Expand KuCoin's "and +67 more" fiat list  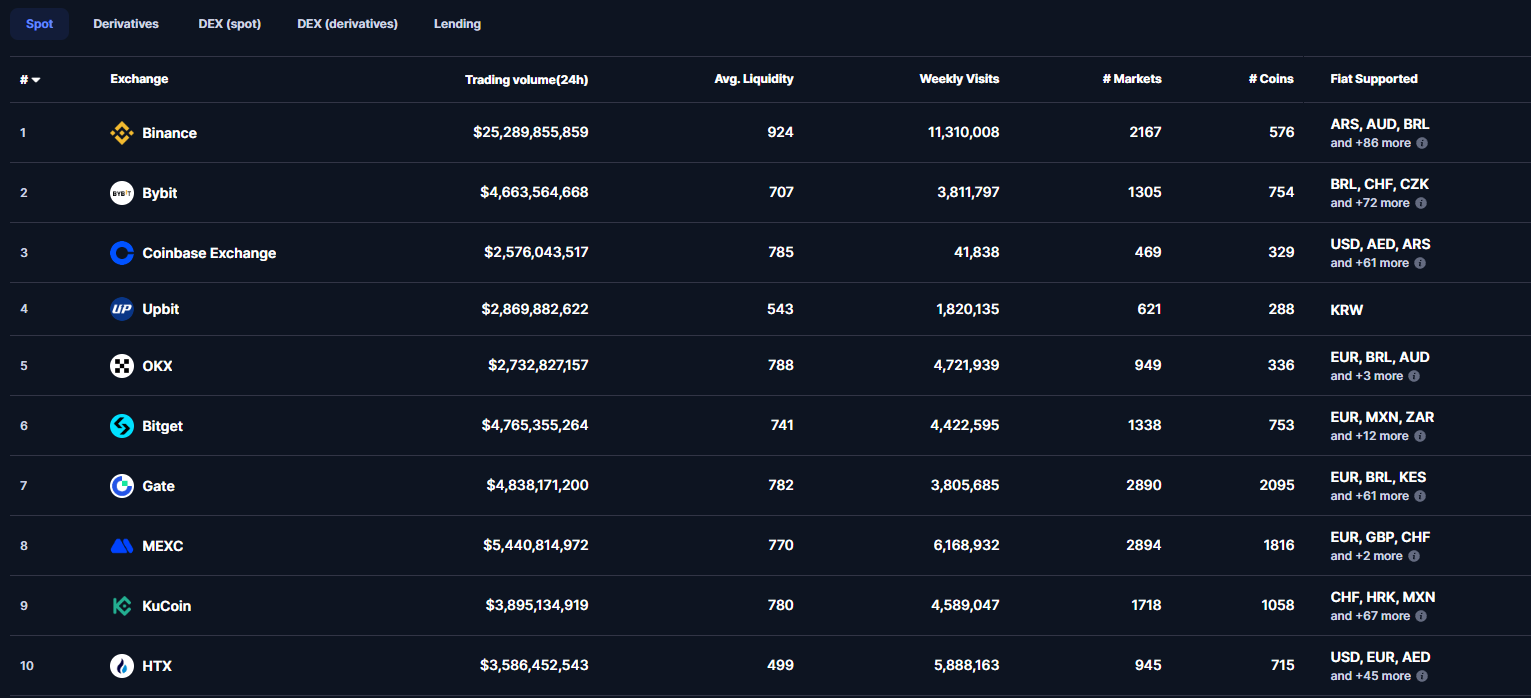(1369, 616)
